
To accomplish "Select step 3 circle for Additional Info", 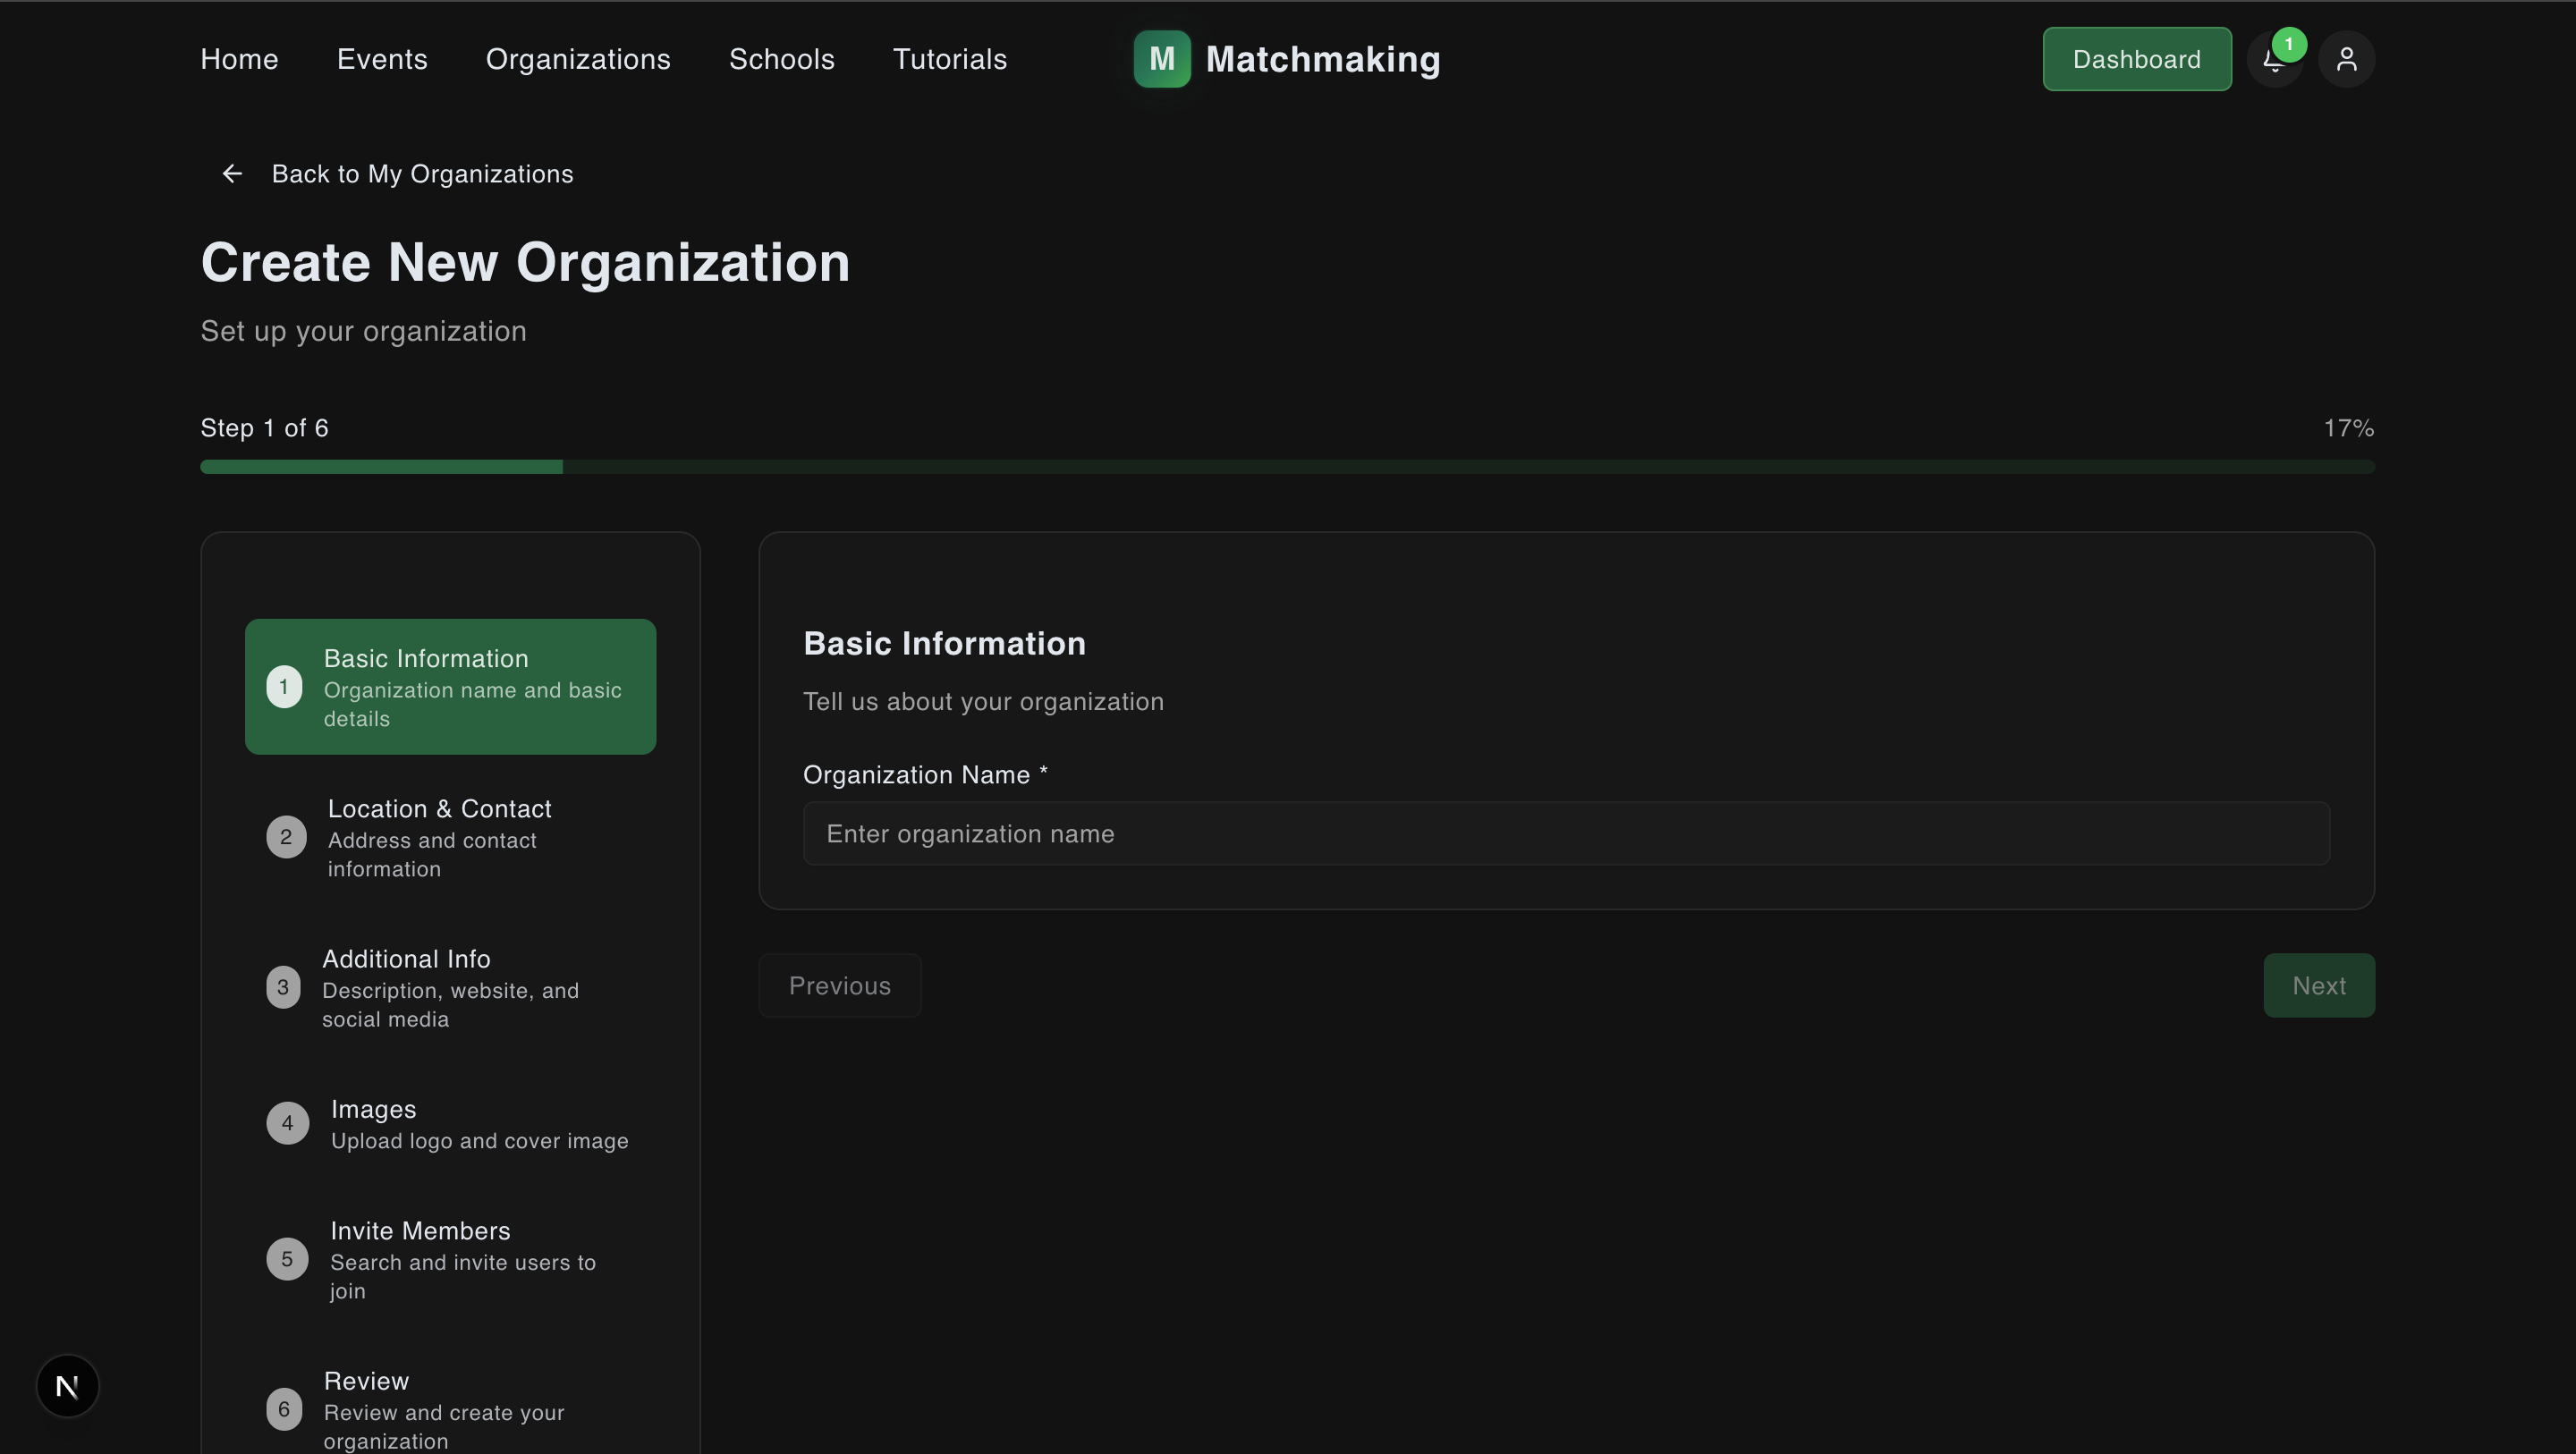I will (283, 987).
